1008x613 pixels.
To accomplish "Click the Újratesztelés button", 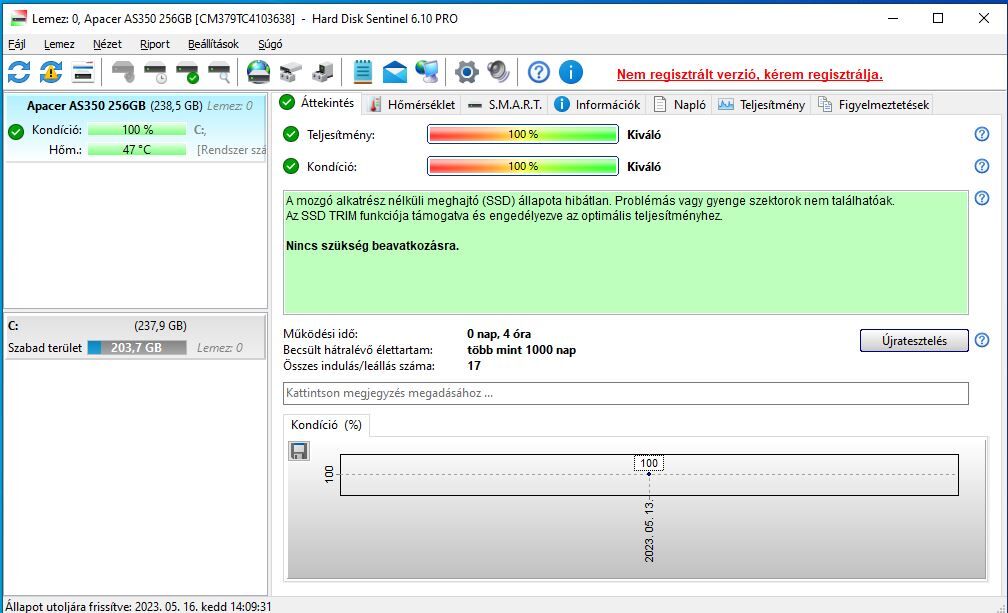I will click(914, 341).
